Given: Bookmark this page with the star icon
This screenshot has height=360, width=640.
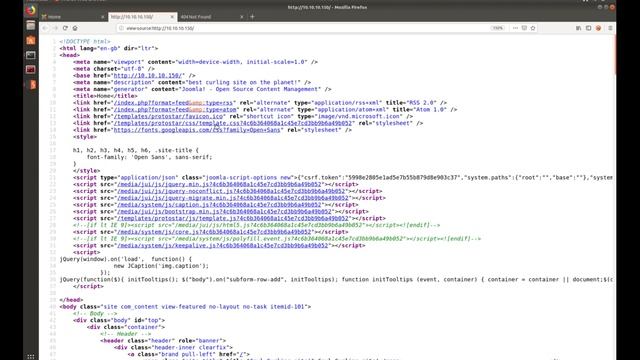Looking at the screenshot, I should click(533, 28).
